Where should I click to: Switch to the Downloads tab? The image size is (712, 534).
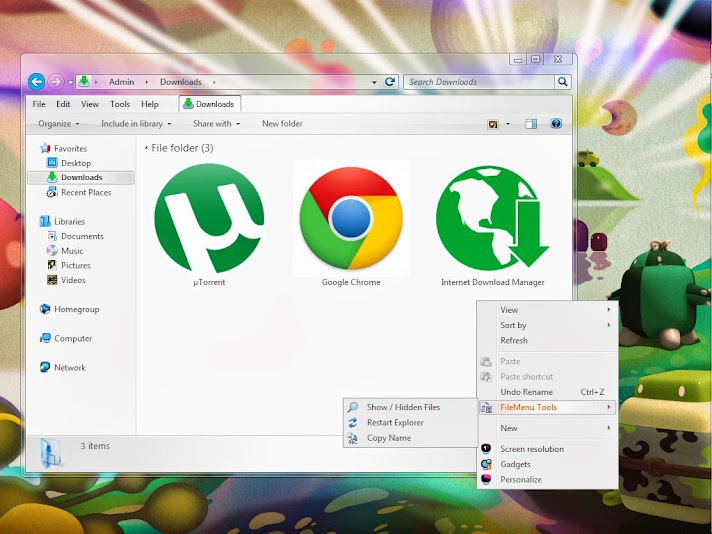210,104
